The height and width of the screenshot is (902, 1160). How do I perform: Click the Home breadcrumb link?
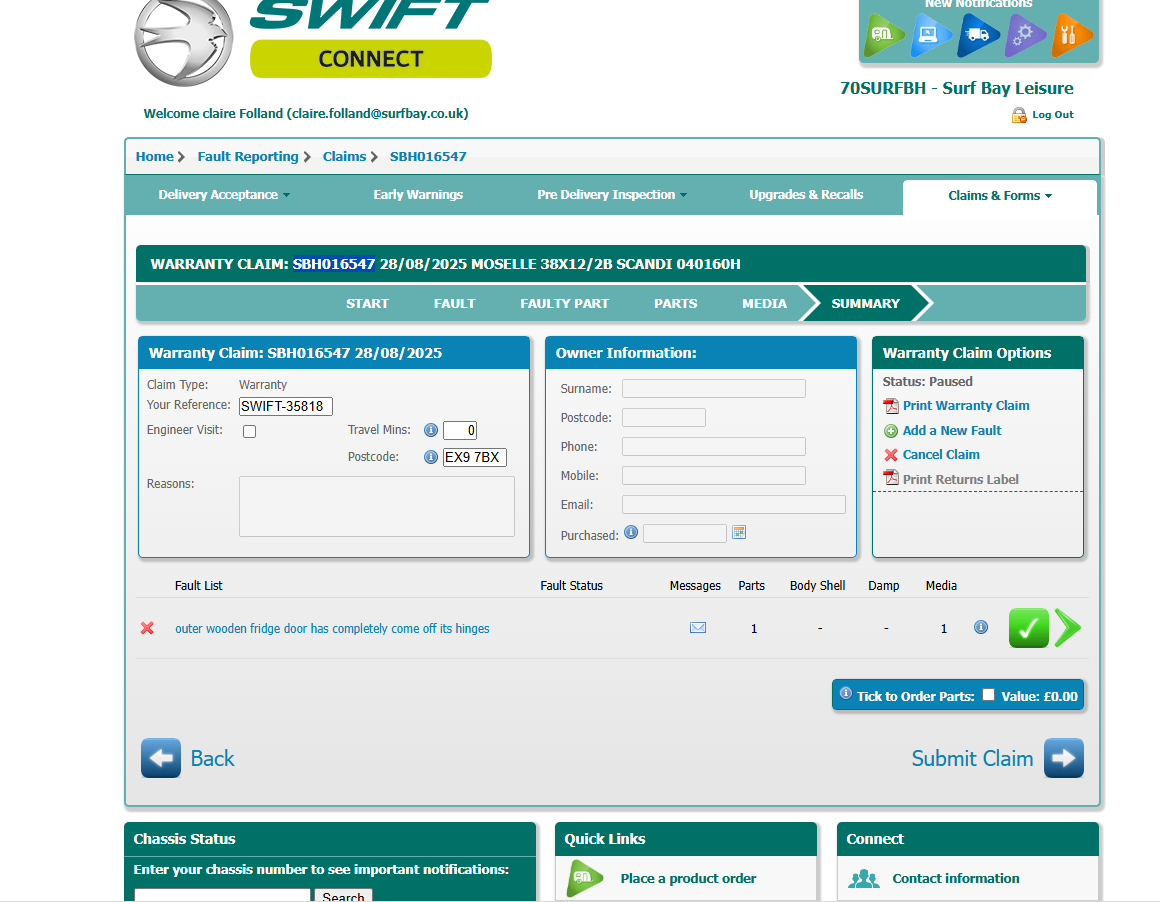coord(154,156)
